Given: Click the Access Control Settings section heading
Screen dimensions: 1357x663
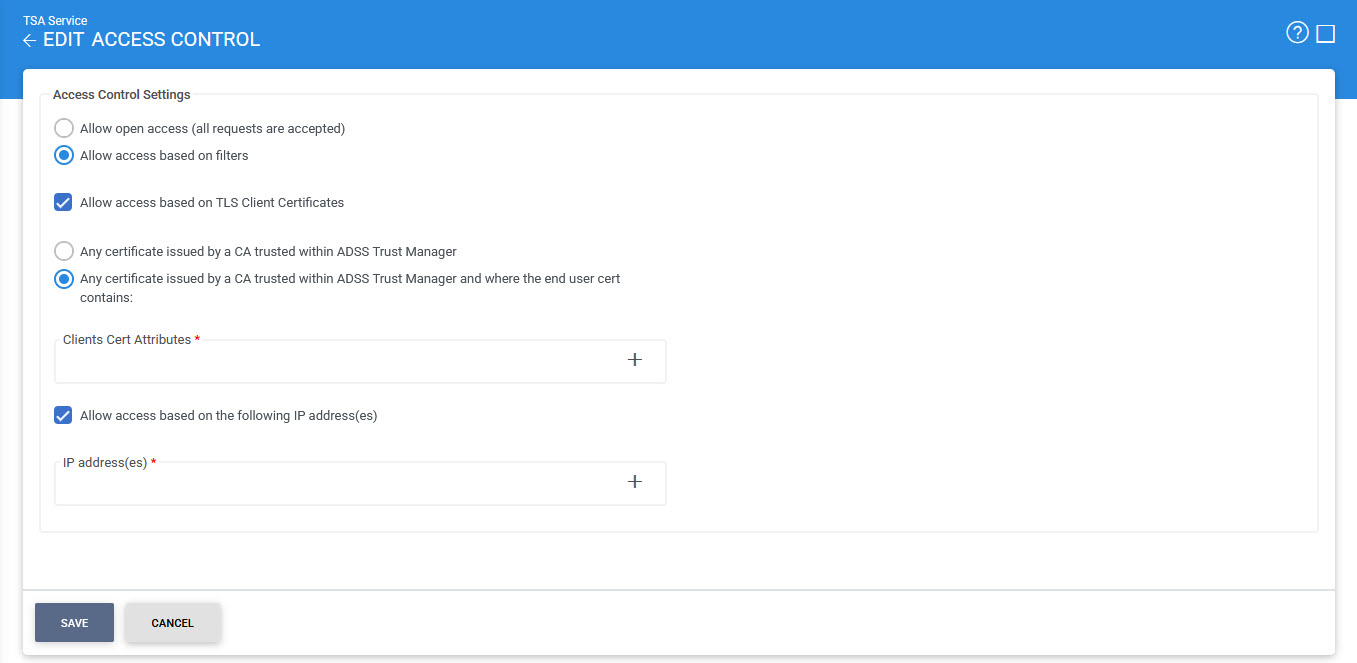Looking at the screenshot, I should tap(121, 95).
